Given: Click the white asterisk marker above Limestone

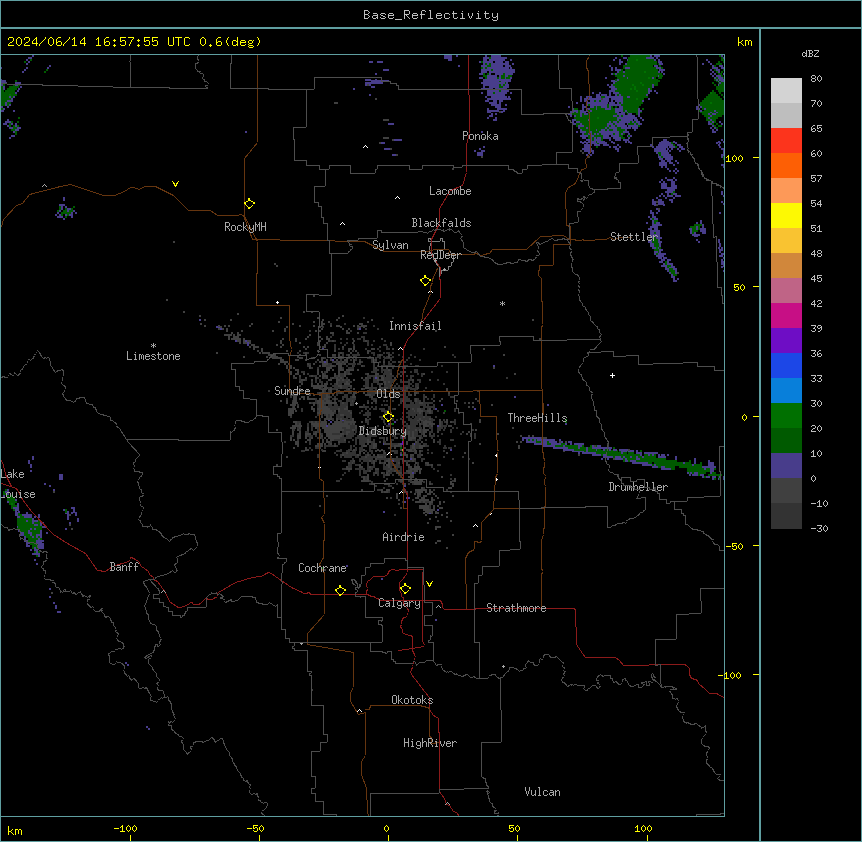Looking at the screenshot, I should tap(153, 346).
